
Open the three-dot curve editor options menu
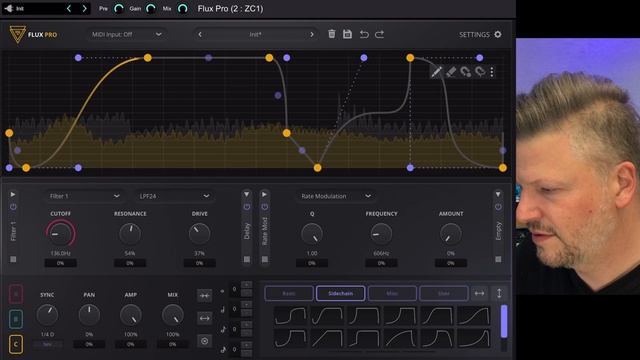point(492,72)
